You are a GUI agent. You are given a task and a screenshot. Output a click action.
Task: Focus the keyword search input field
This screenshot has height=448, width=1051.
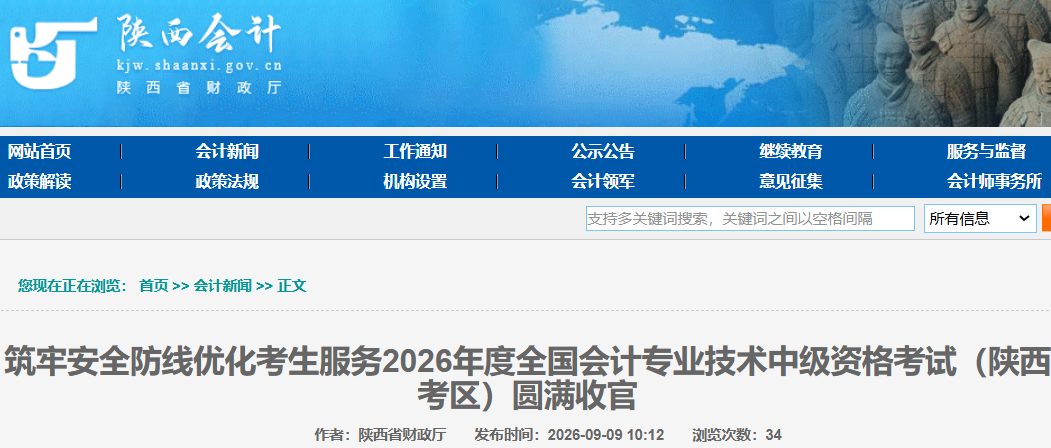[750, 219]
